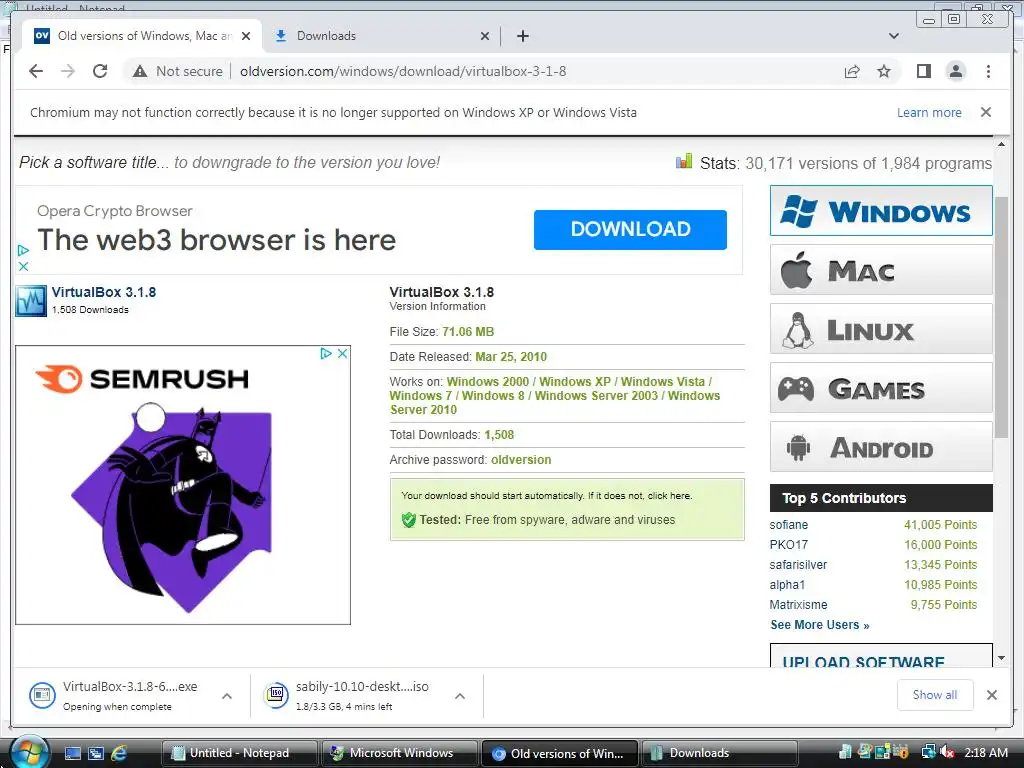Click the AdChoices icon on Semrush ad
Screen dimensions: 1024x768
click(x=326, y=353)
